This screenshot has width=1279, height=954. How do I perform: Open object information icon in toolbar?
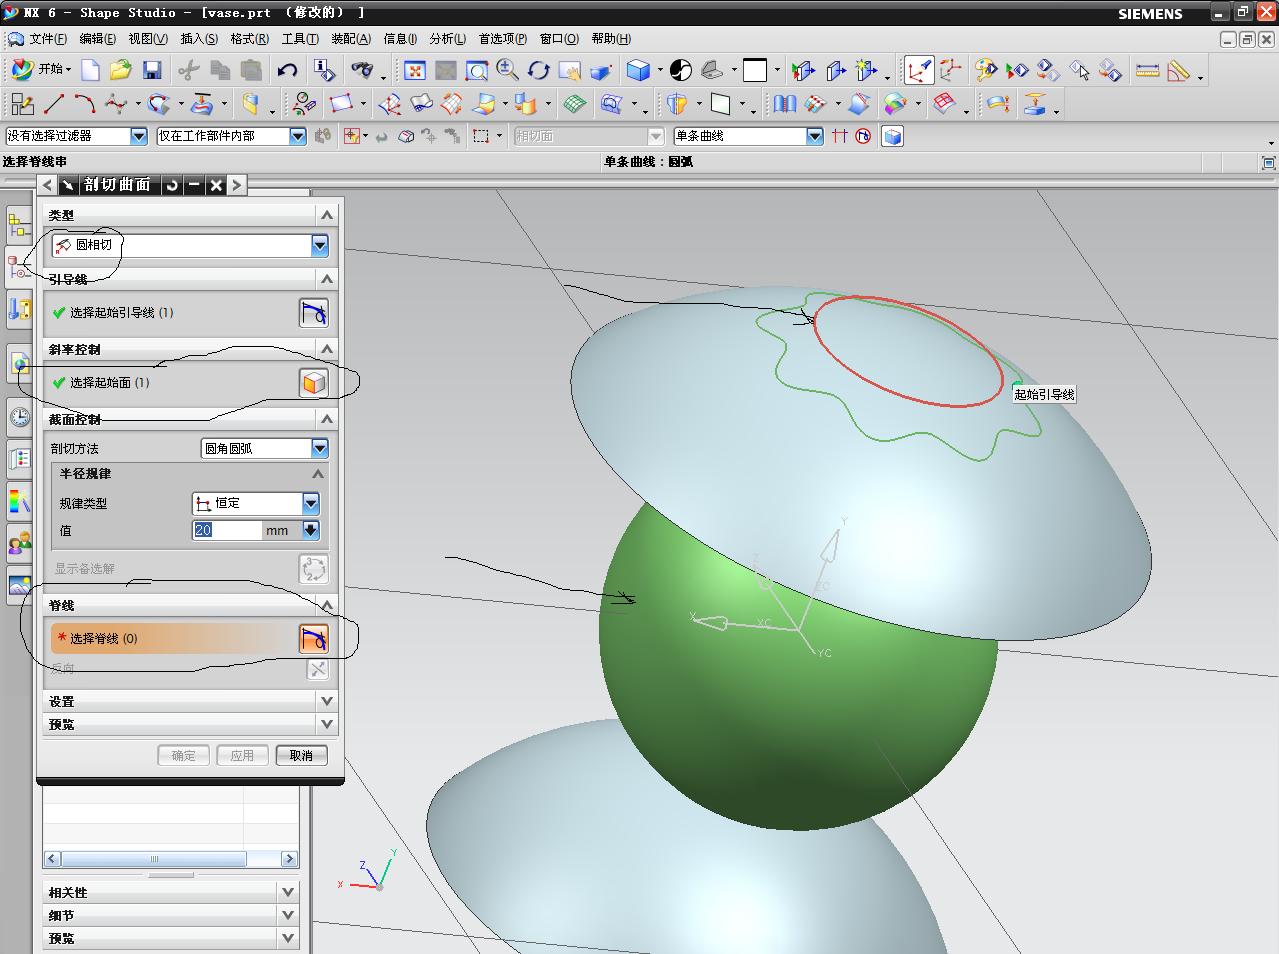pos(324,70)
